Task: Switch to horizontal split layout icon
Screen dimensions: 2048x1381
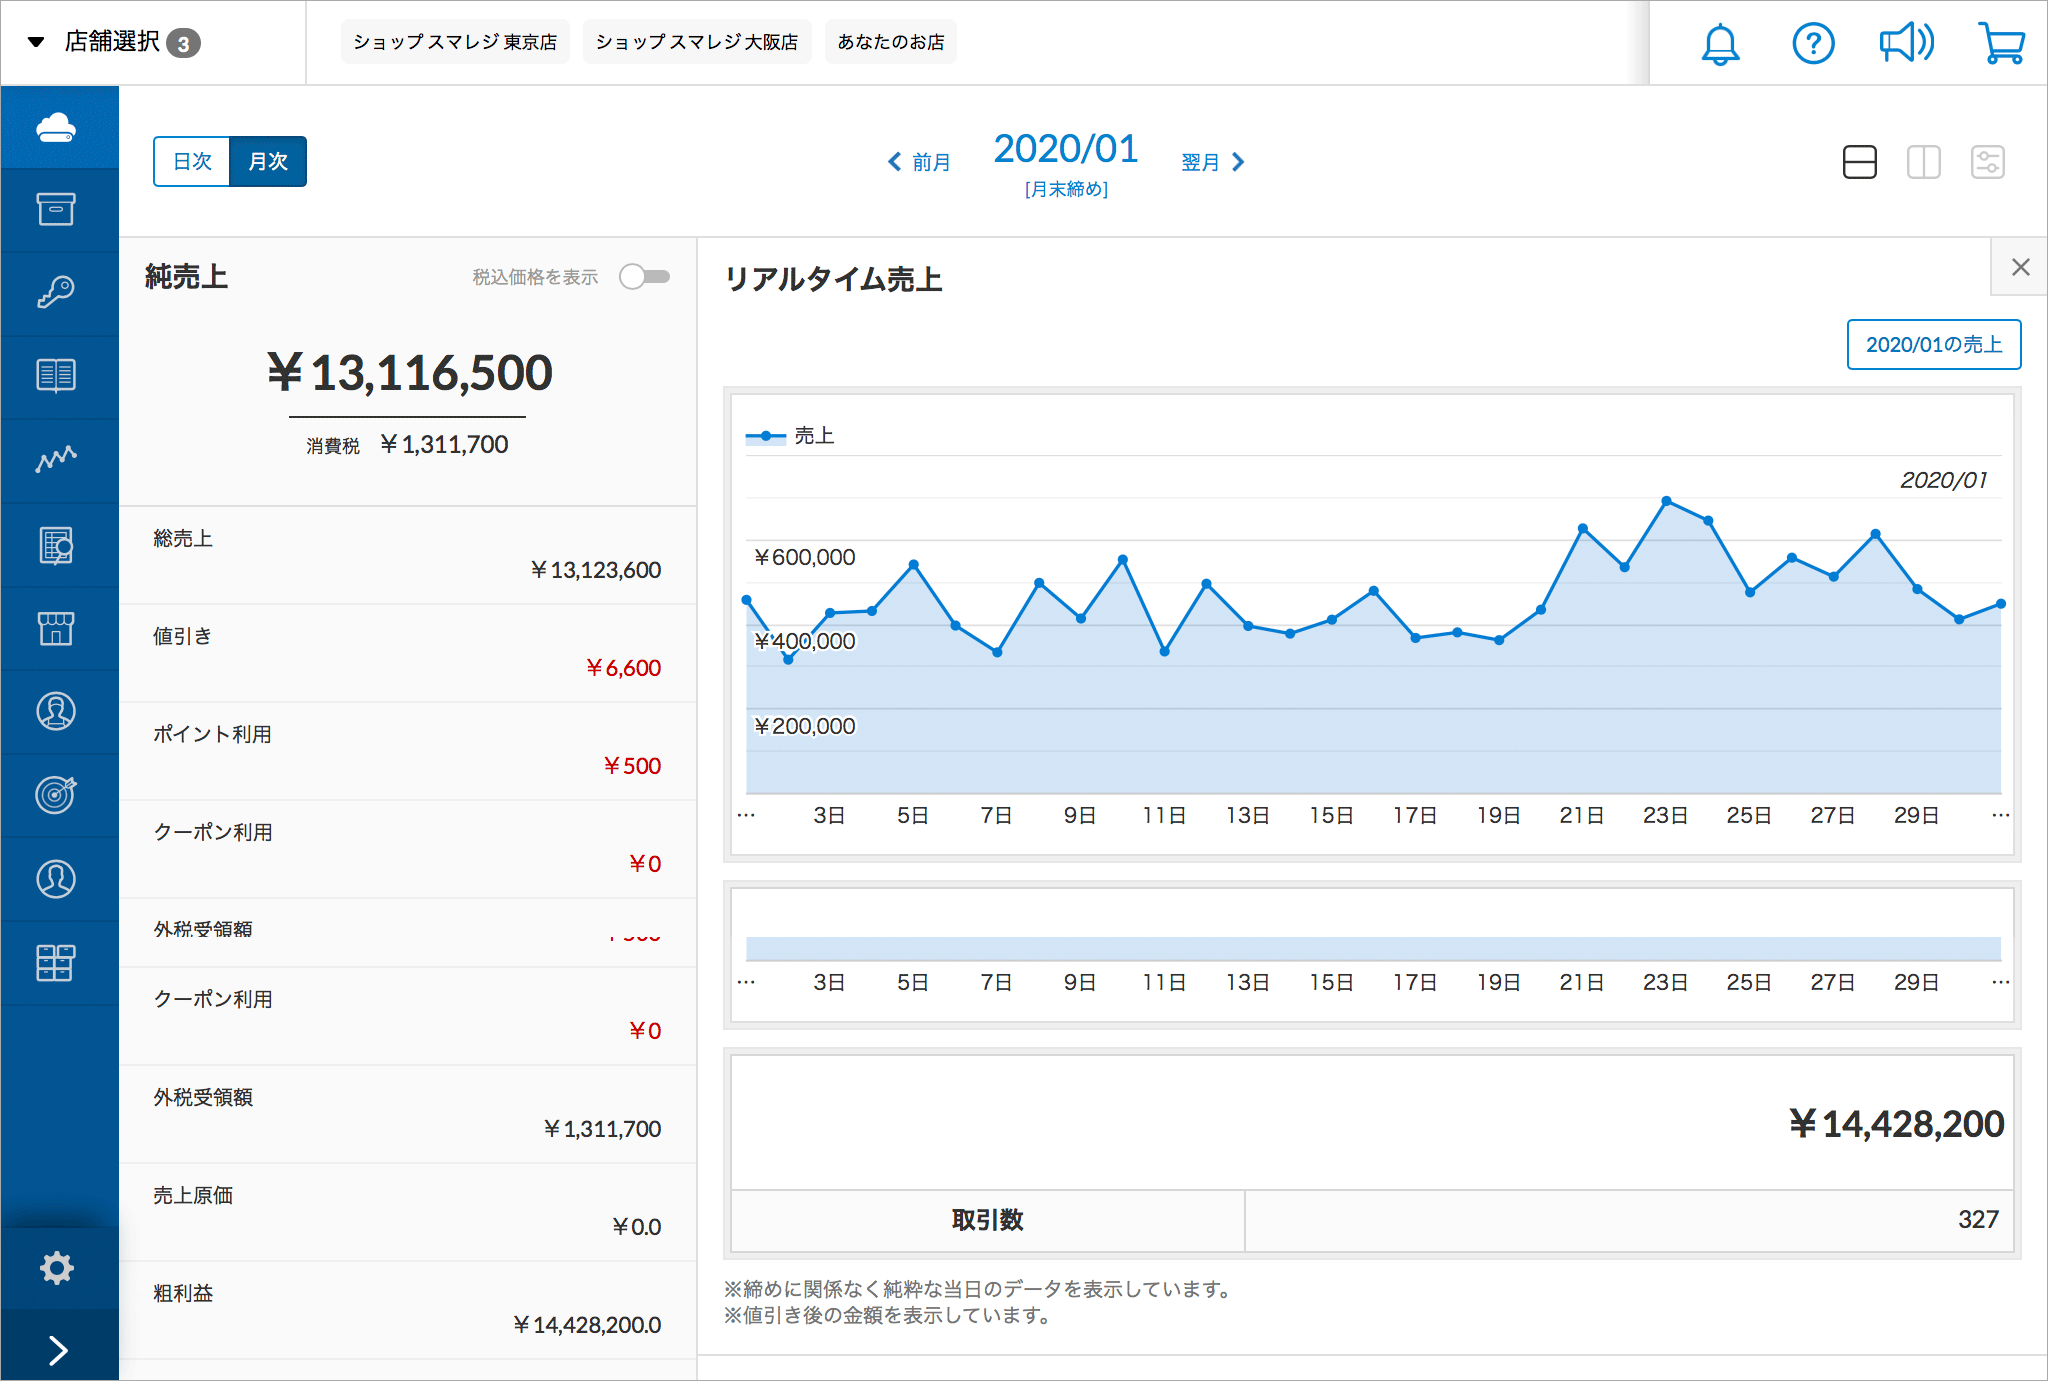Action: coord(1860,162)
